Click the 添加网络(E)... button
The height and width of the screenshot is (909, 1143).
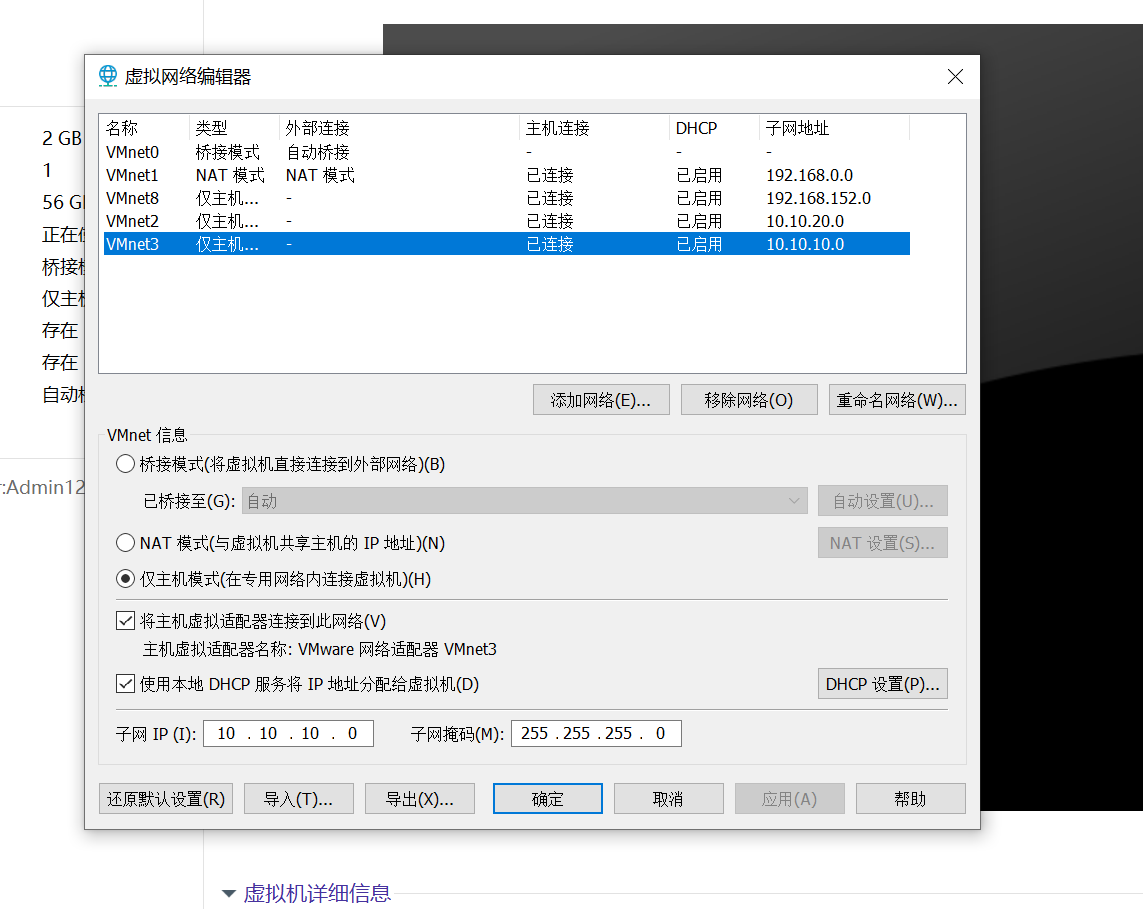tap(601, 399)
